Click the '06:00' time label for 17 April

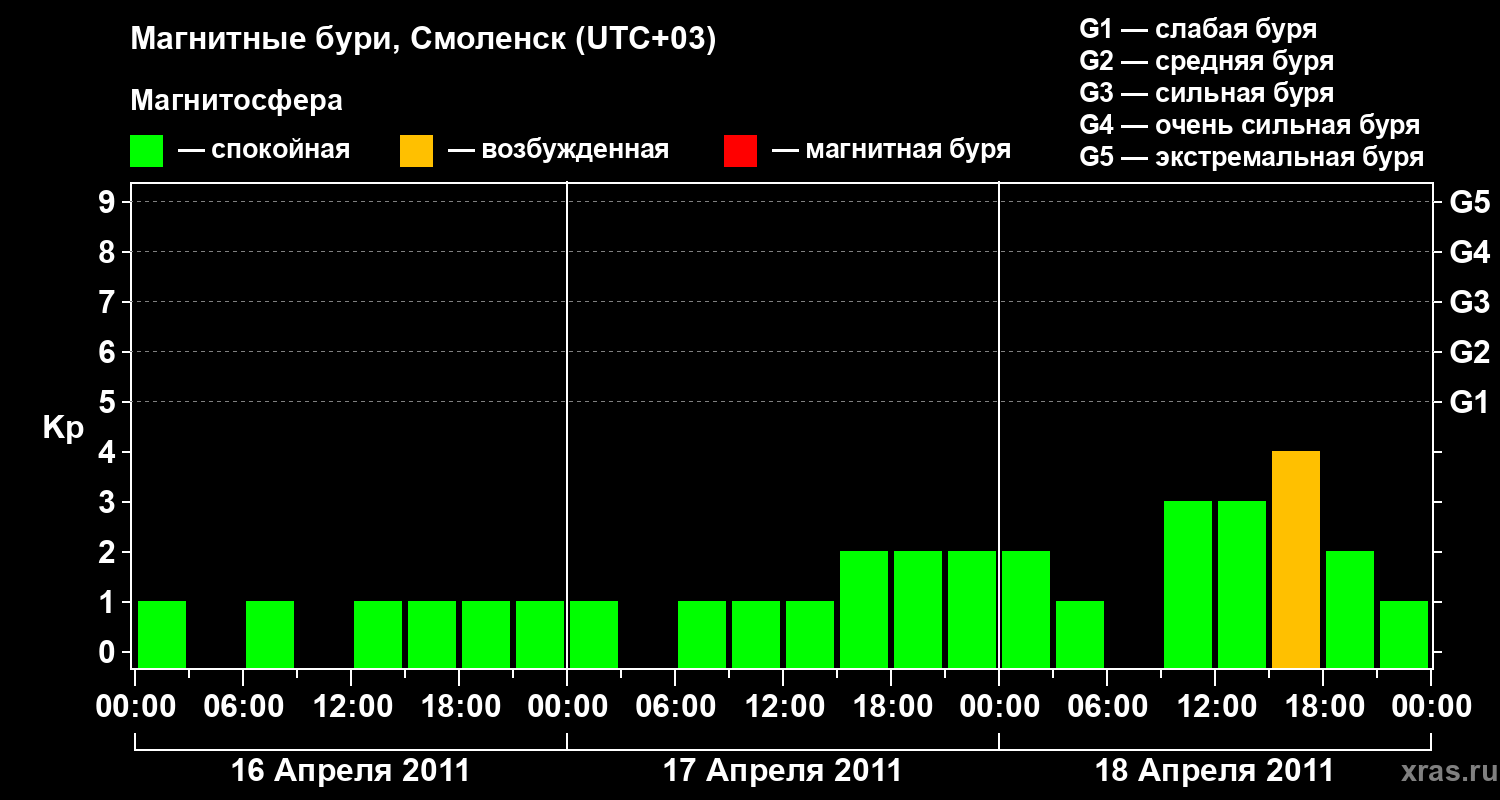pos(675,707)
